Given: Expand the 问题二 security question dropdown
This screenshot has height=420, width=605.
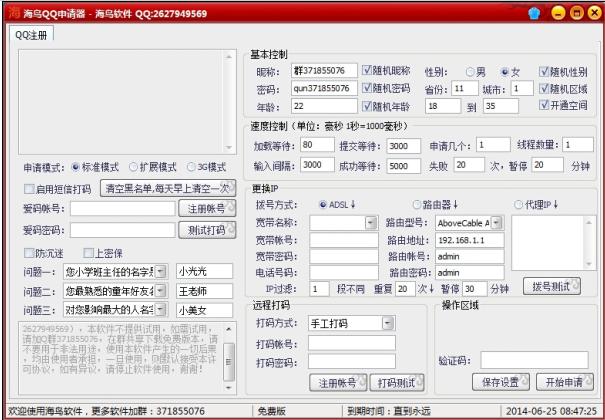Looking at the screenshot, I should pyautogui.click(x=161, y=291).
